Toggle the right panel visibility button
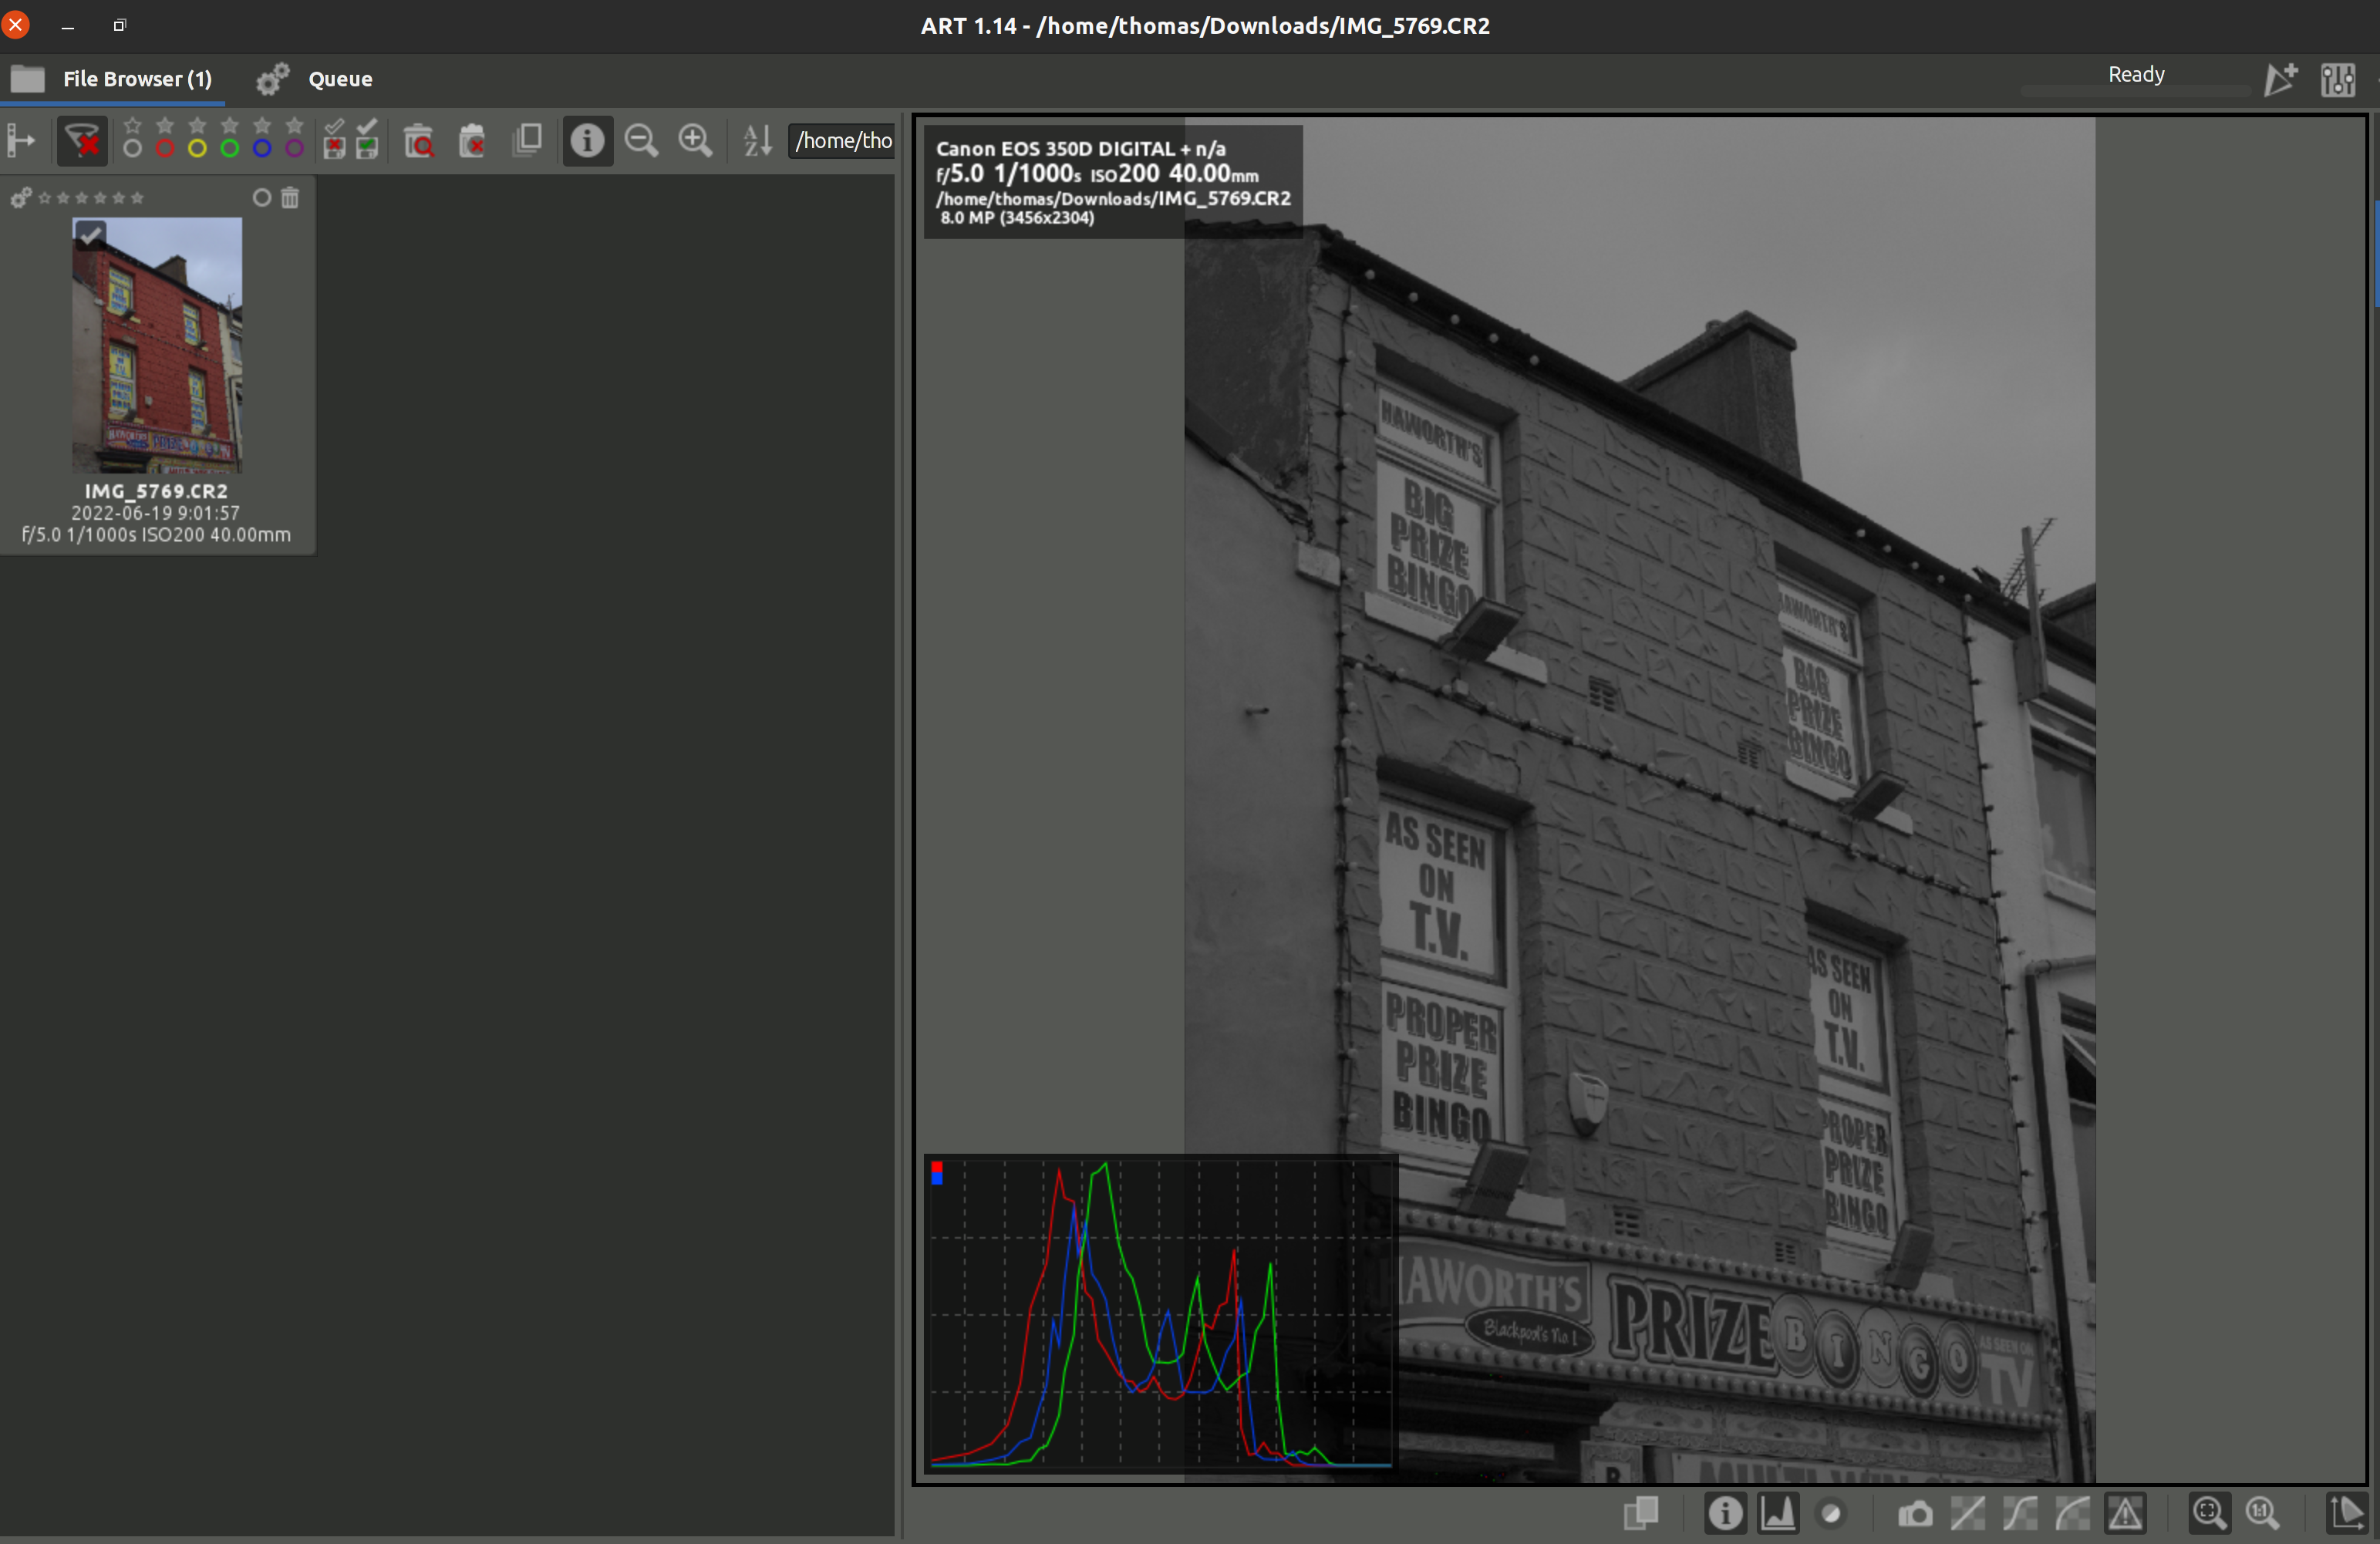2380x1544 pixels. coord(2345,1513)
